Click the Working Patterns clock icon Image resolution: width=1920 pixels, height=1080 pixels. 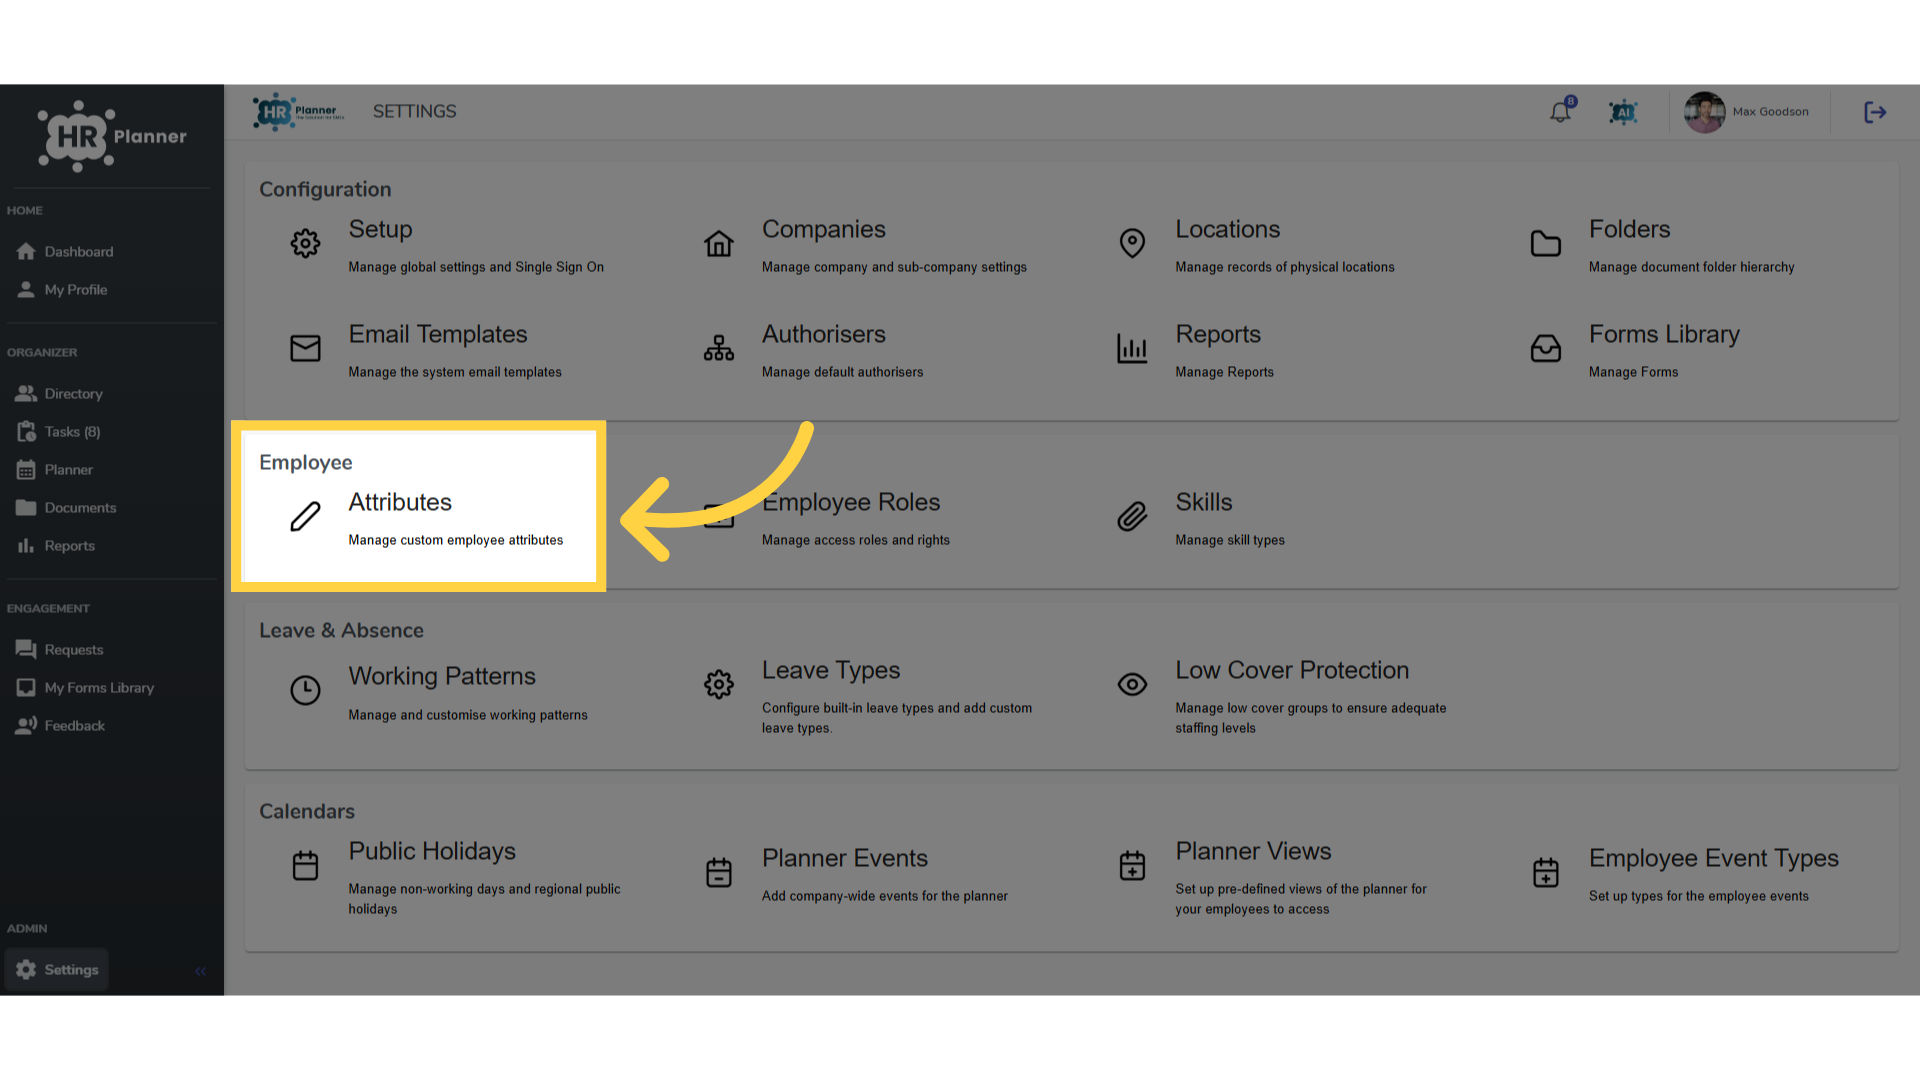pos(305,690)
